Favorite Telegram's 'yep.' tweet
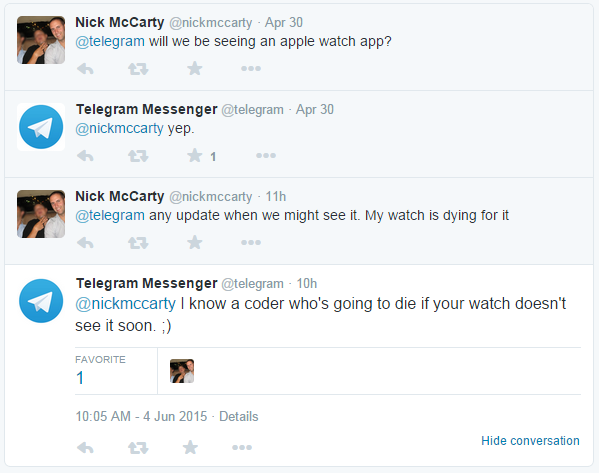The width and height of the screenshot is (599, 473). (x=194, y=156)
